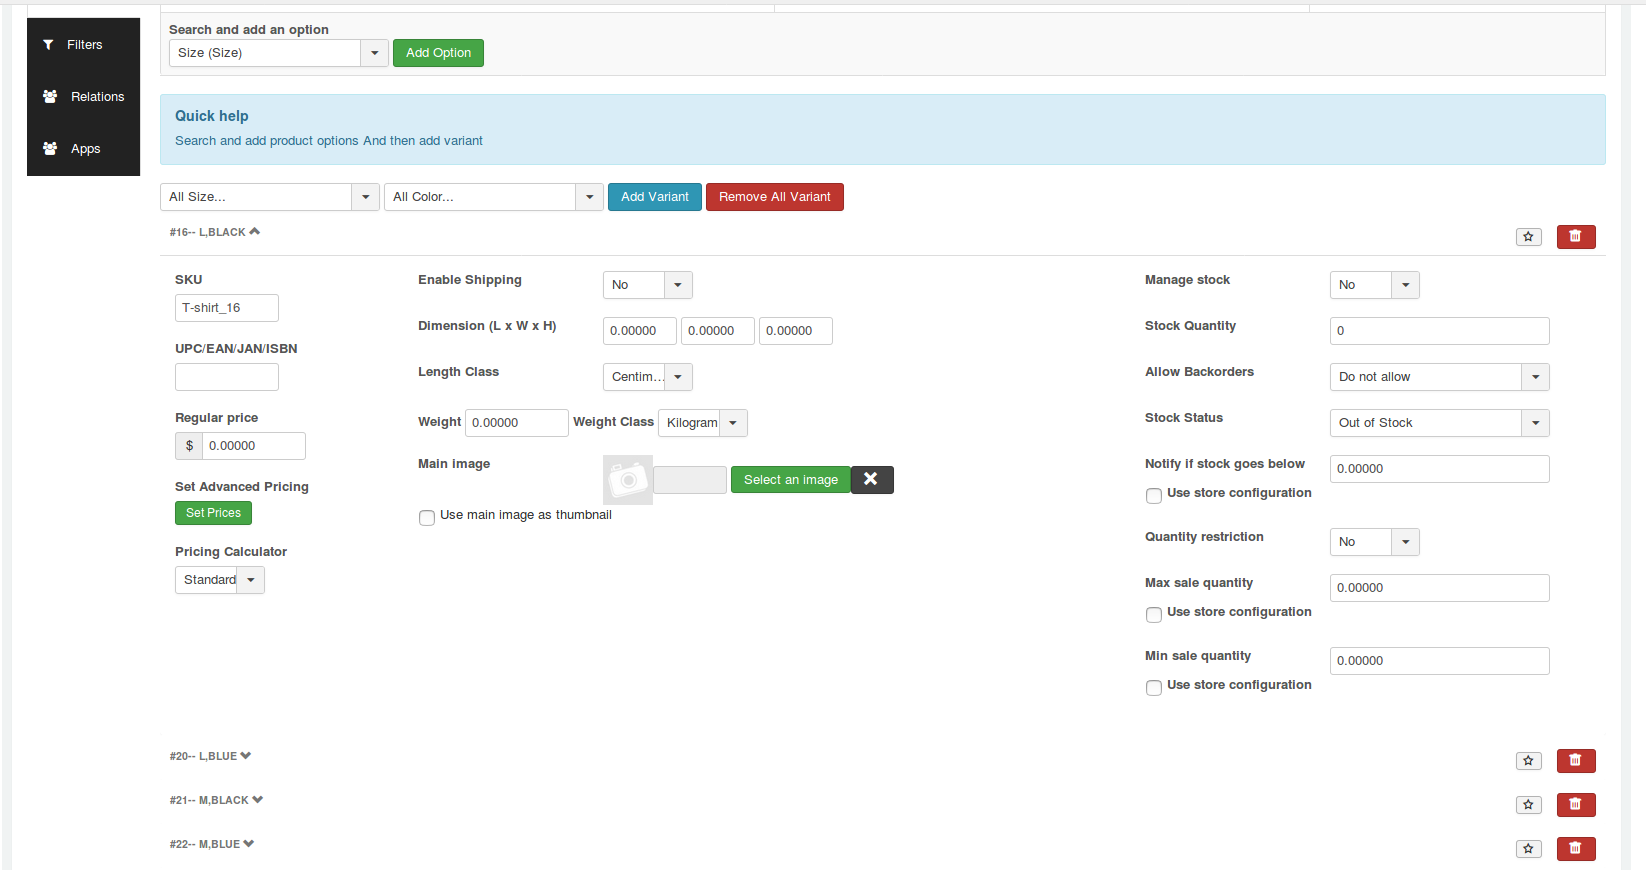Tick store configuration under Max sale quantity

coord(1154,615)
